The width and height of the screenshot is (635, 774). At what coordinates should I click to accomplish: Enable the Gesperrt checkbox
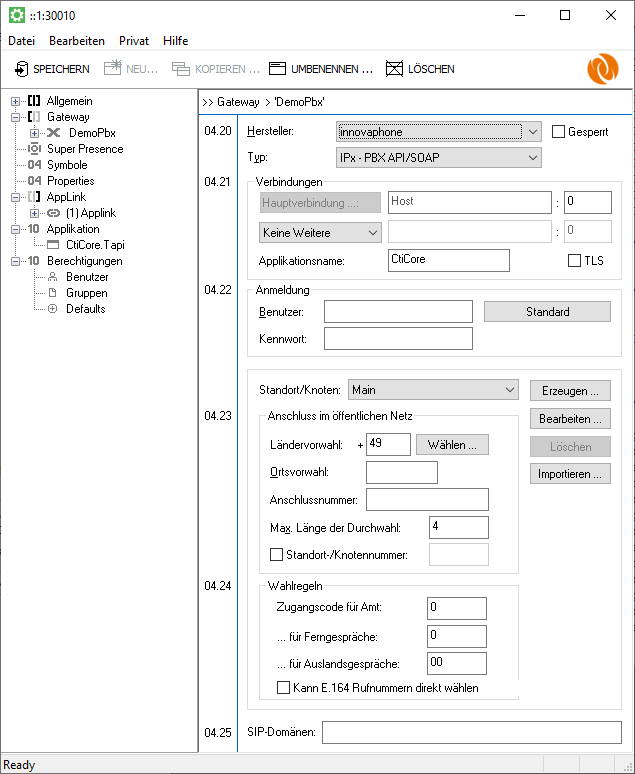559,132
